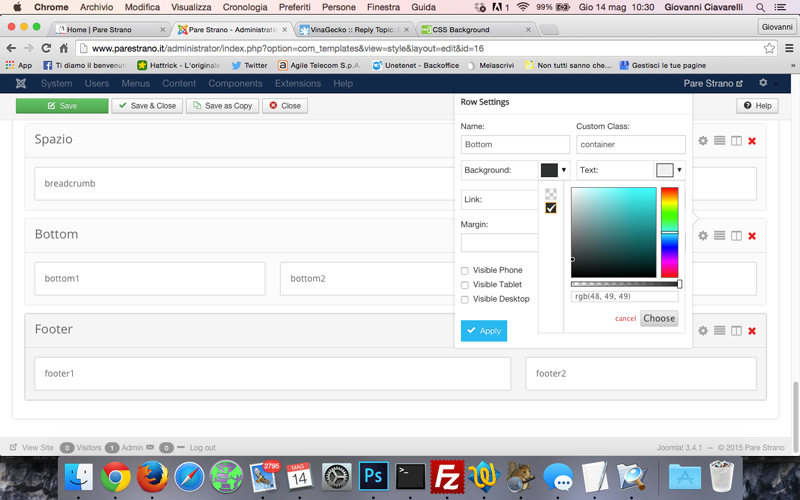Enable the Visible Phone checkbox

click(465, 271)
